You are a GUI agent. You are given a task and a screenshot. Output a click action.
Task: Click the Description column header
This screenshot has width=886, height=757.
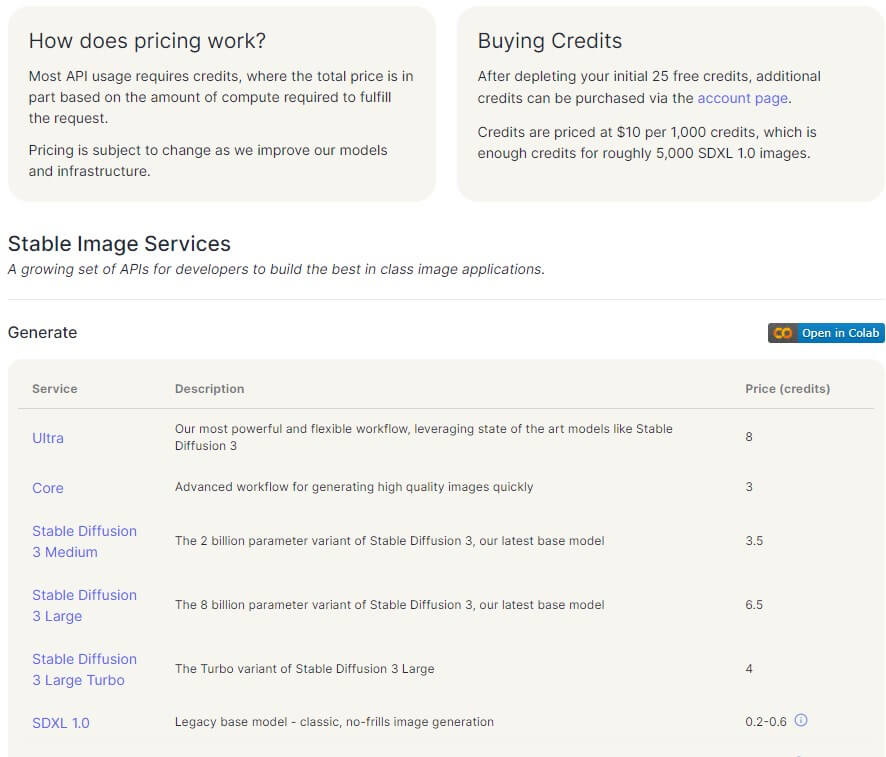[209, 388]
